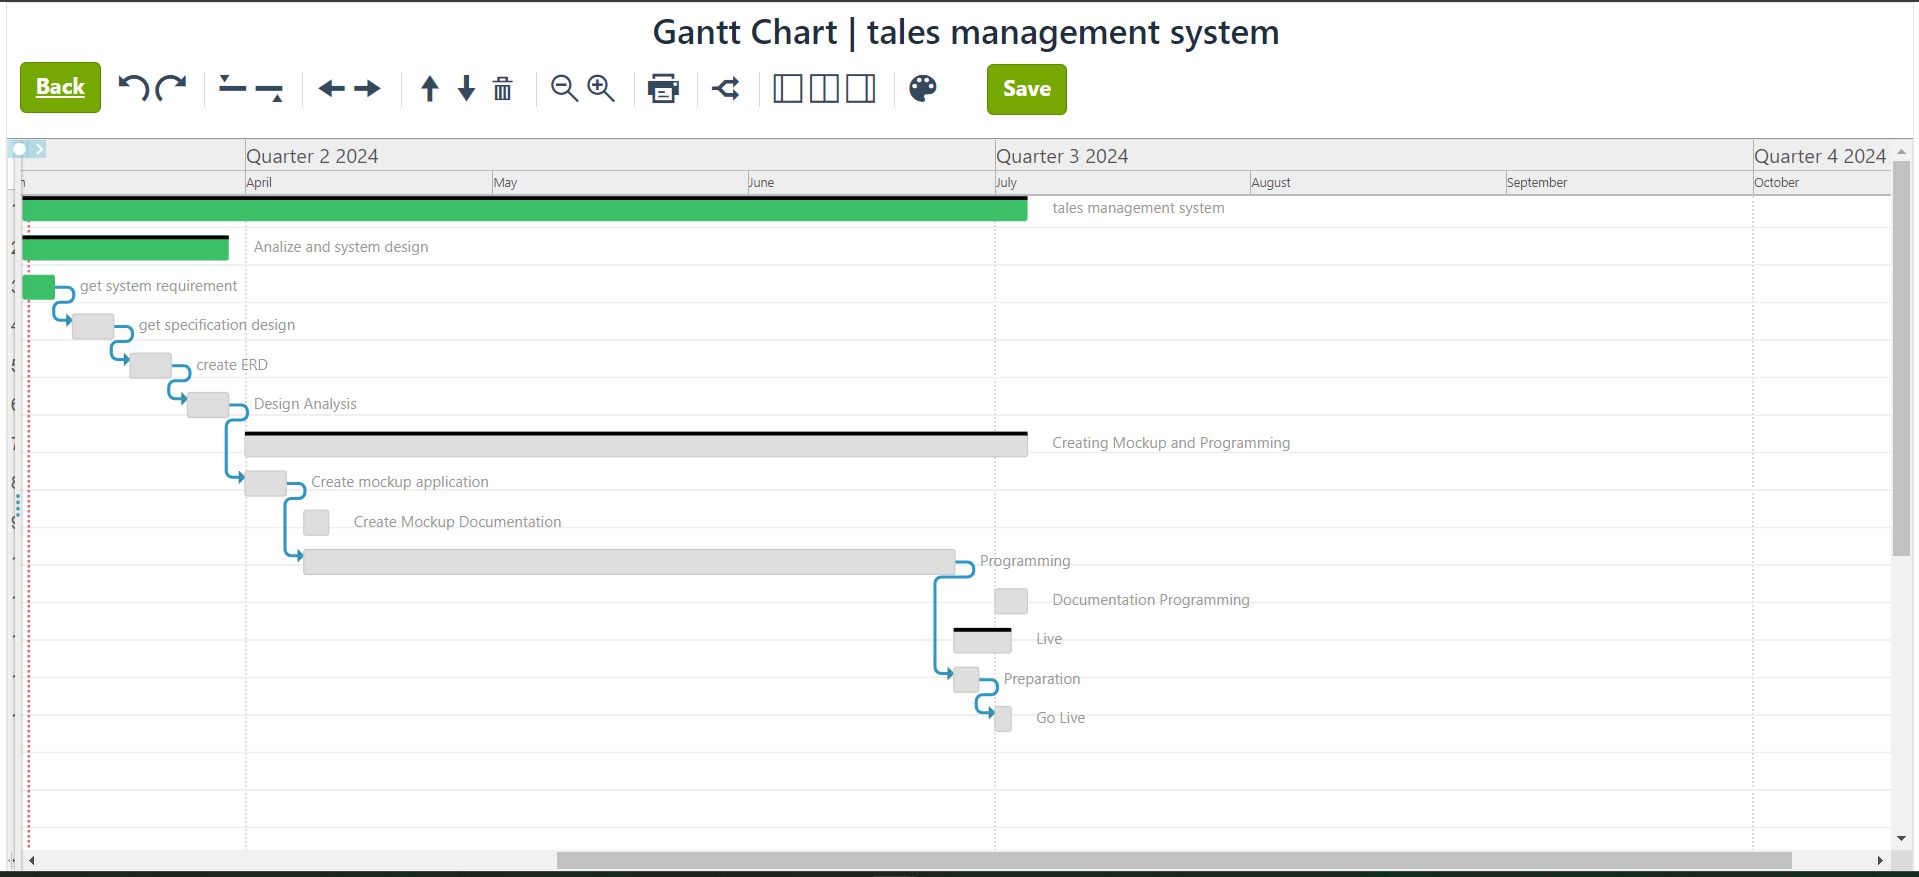Viewport: 1919px width, 877px height.
Task: Click the 'Create Mockup Documentation' label
Action: click(457, 522)
